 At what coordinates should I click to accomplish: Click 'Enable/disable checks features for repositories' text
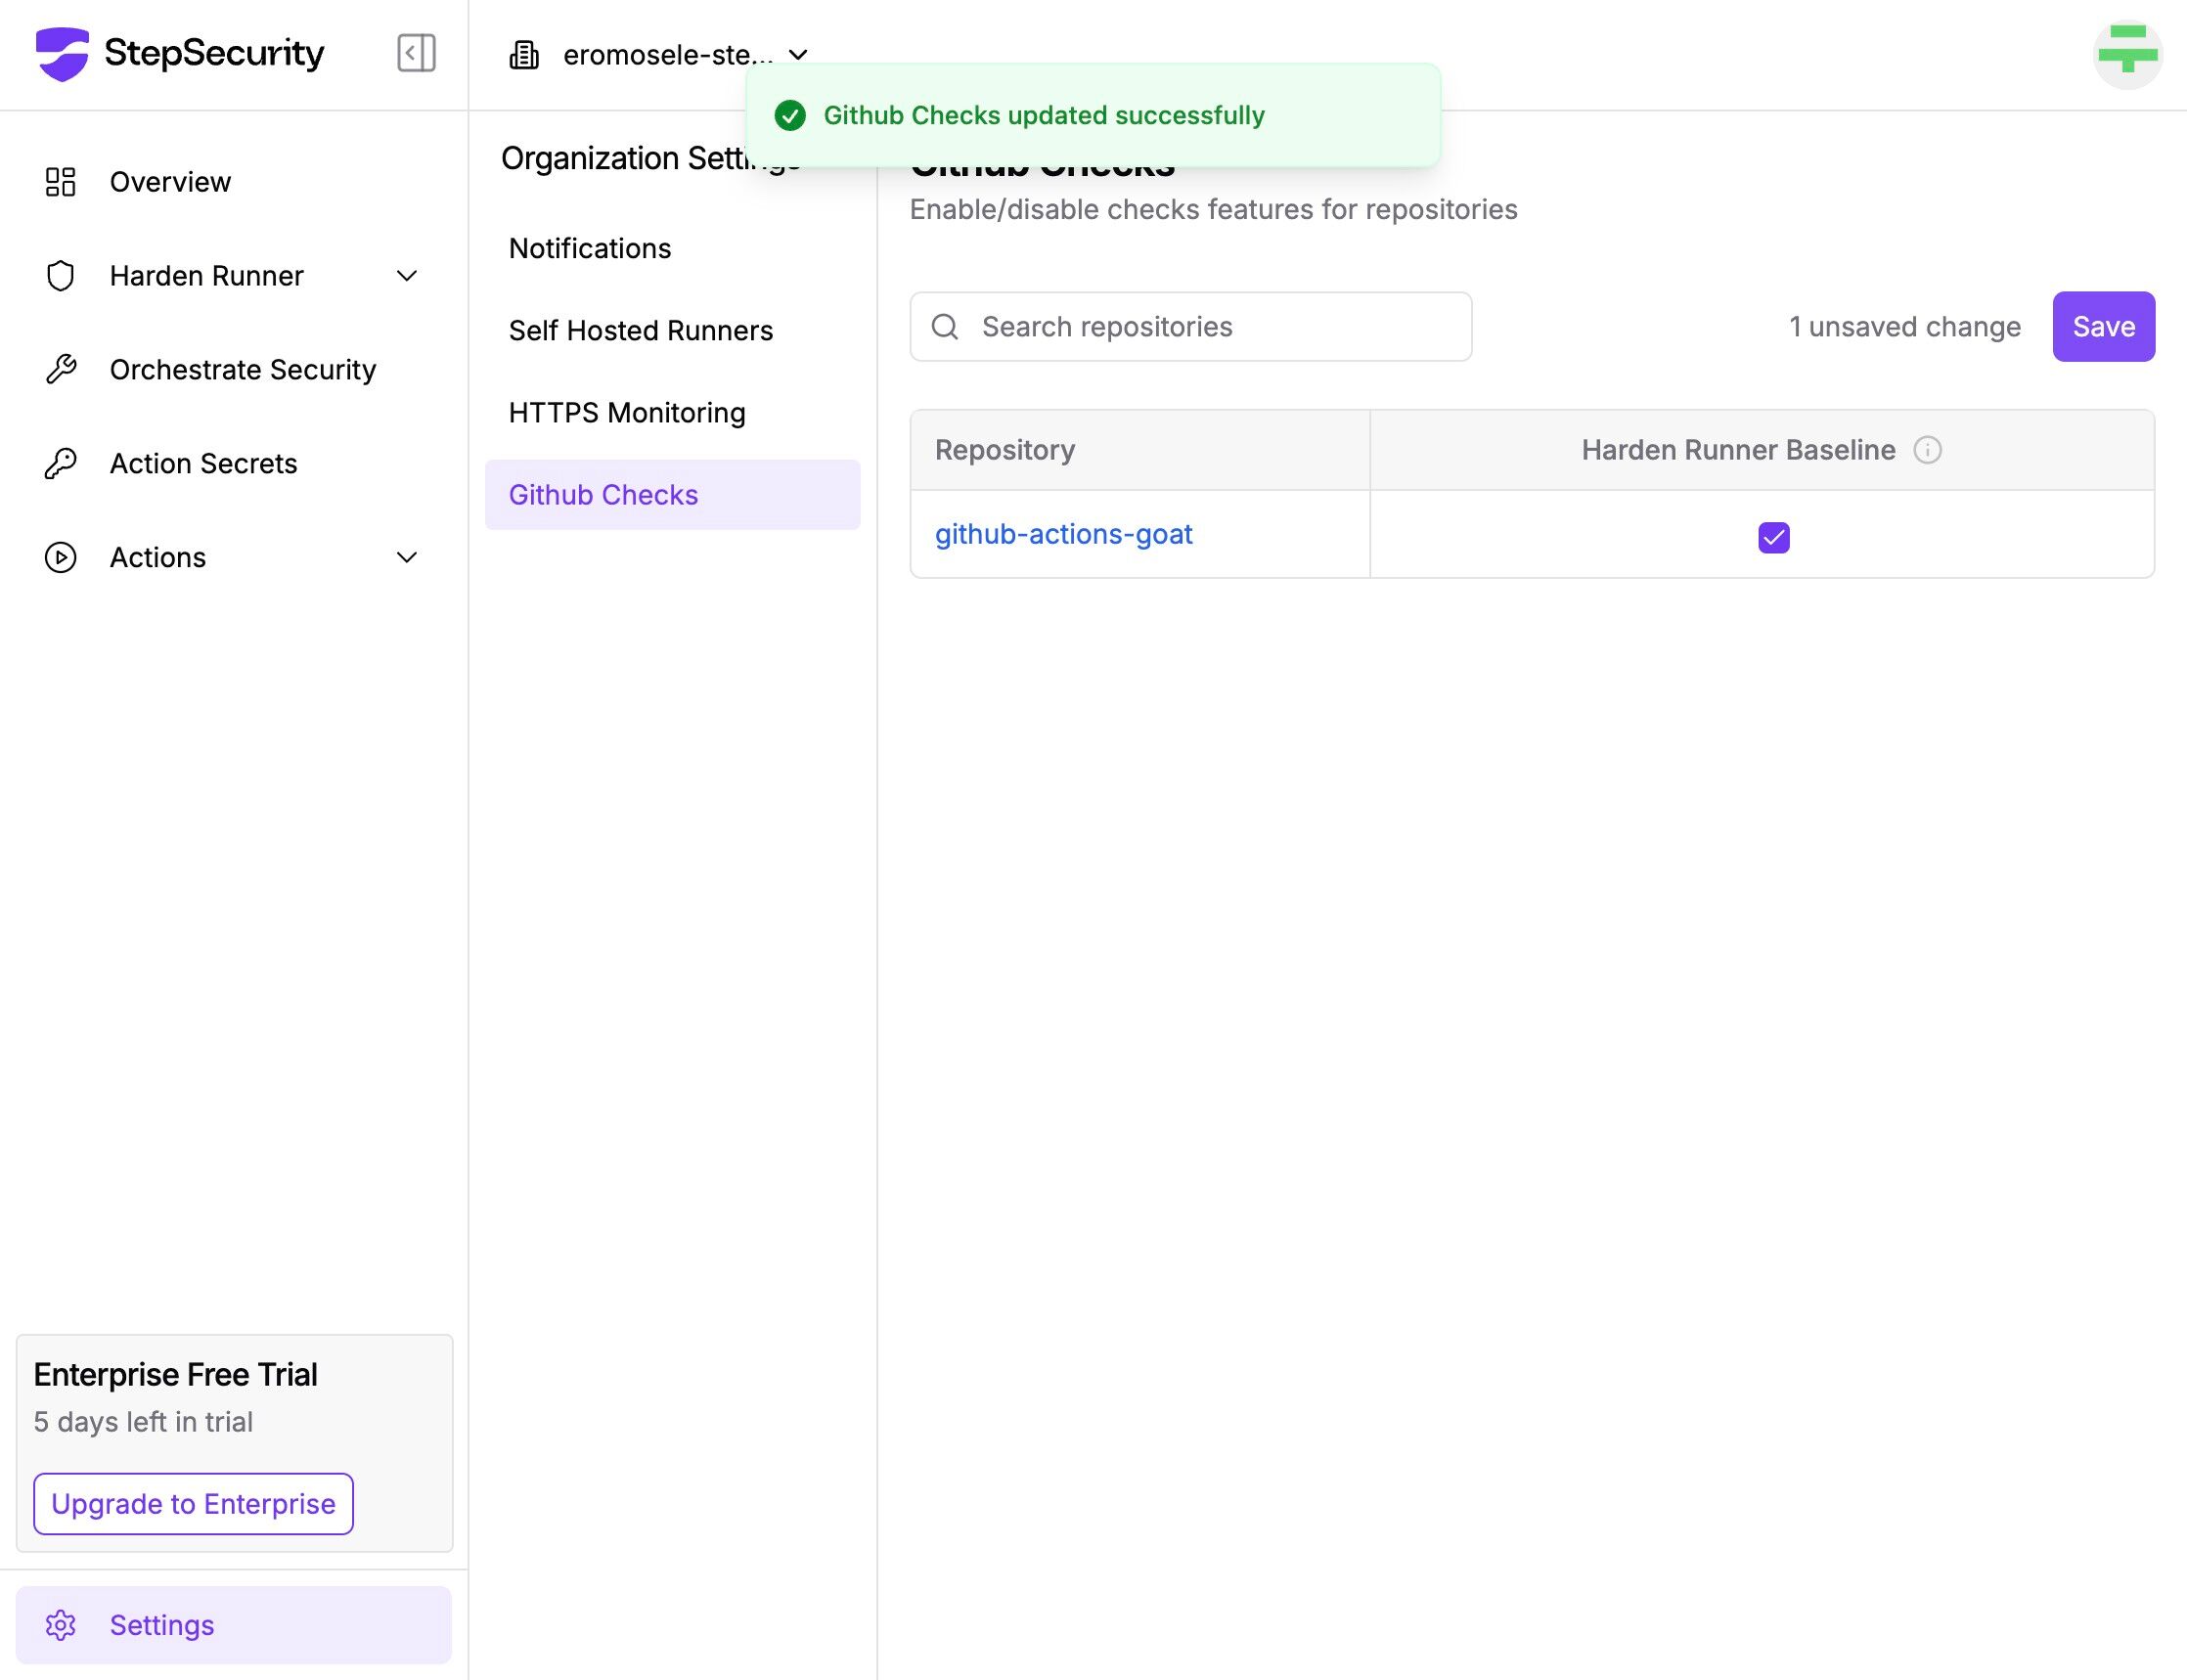pos(1213,210)
